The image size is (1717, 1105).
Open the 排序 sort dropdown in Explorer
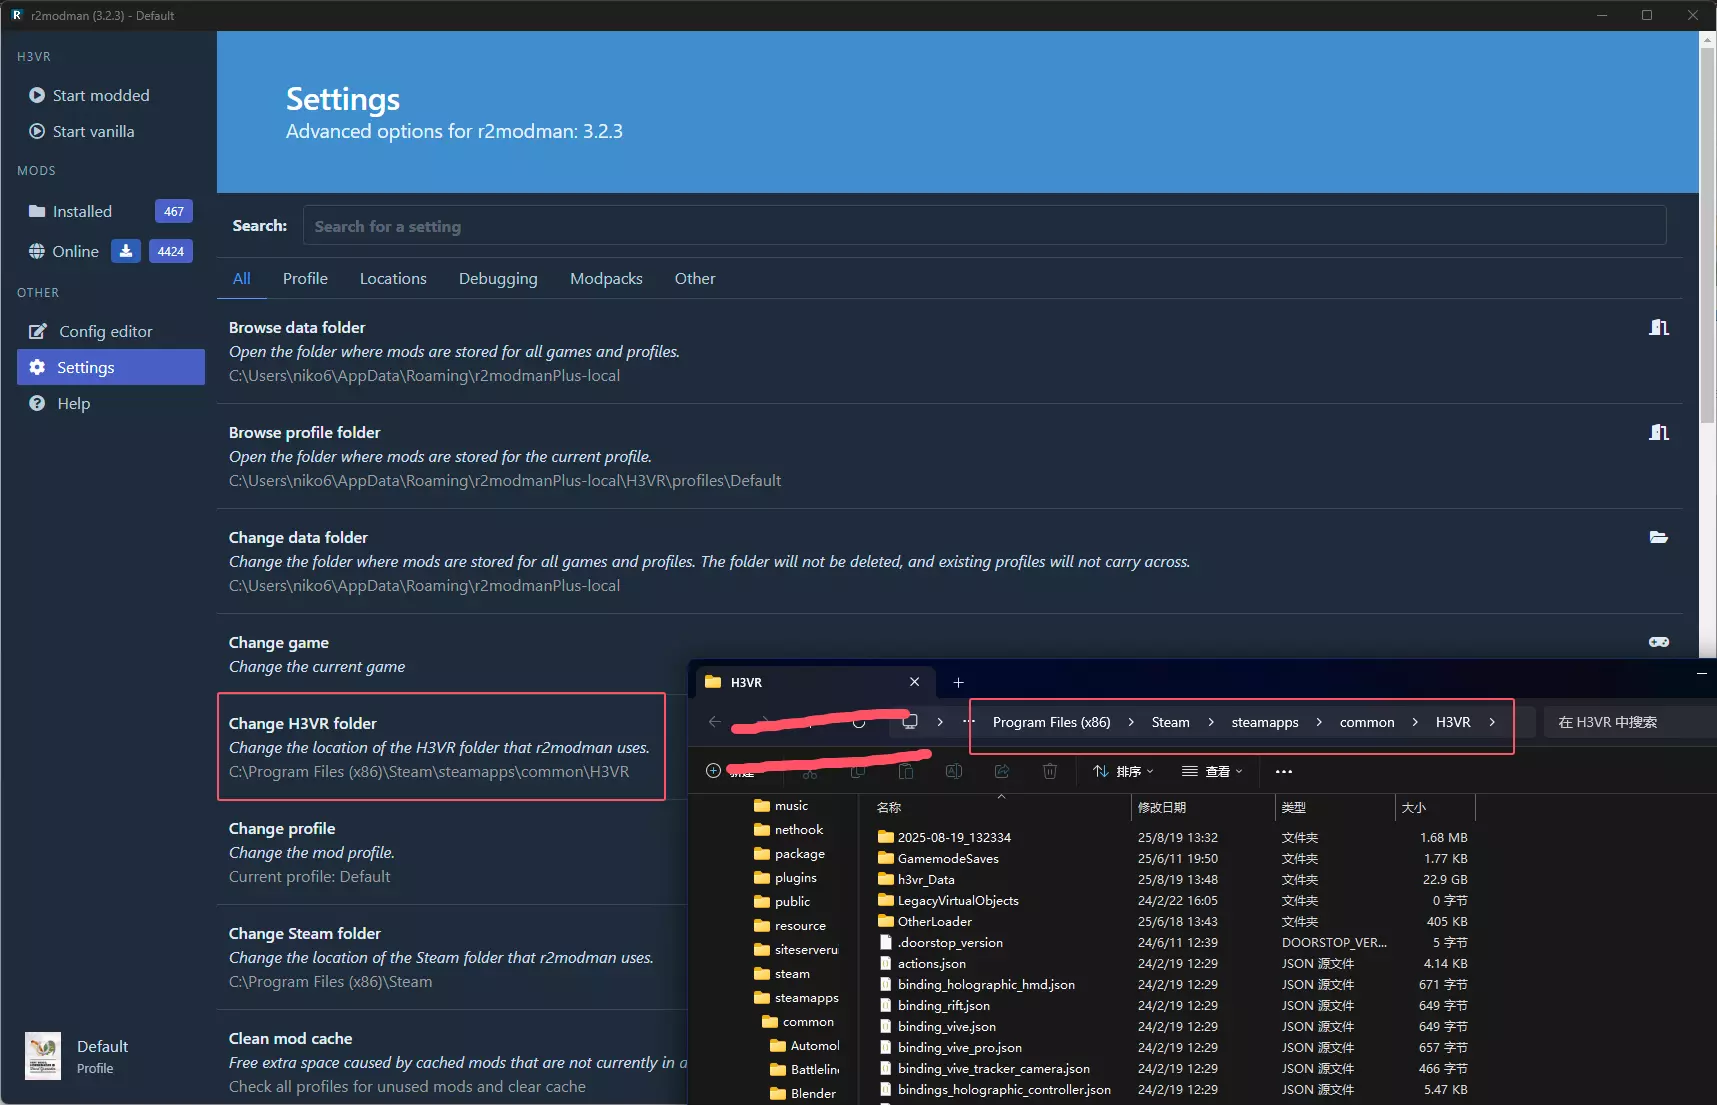(x=1123, y=771)
